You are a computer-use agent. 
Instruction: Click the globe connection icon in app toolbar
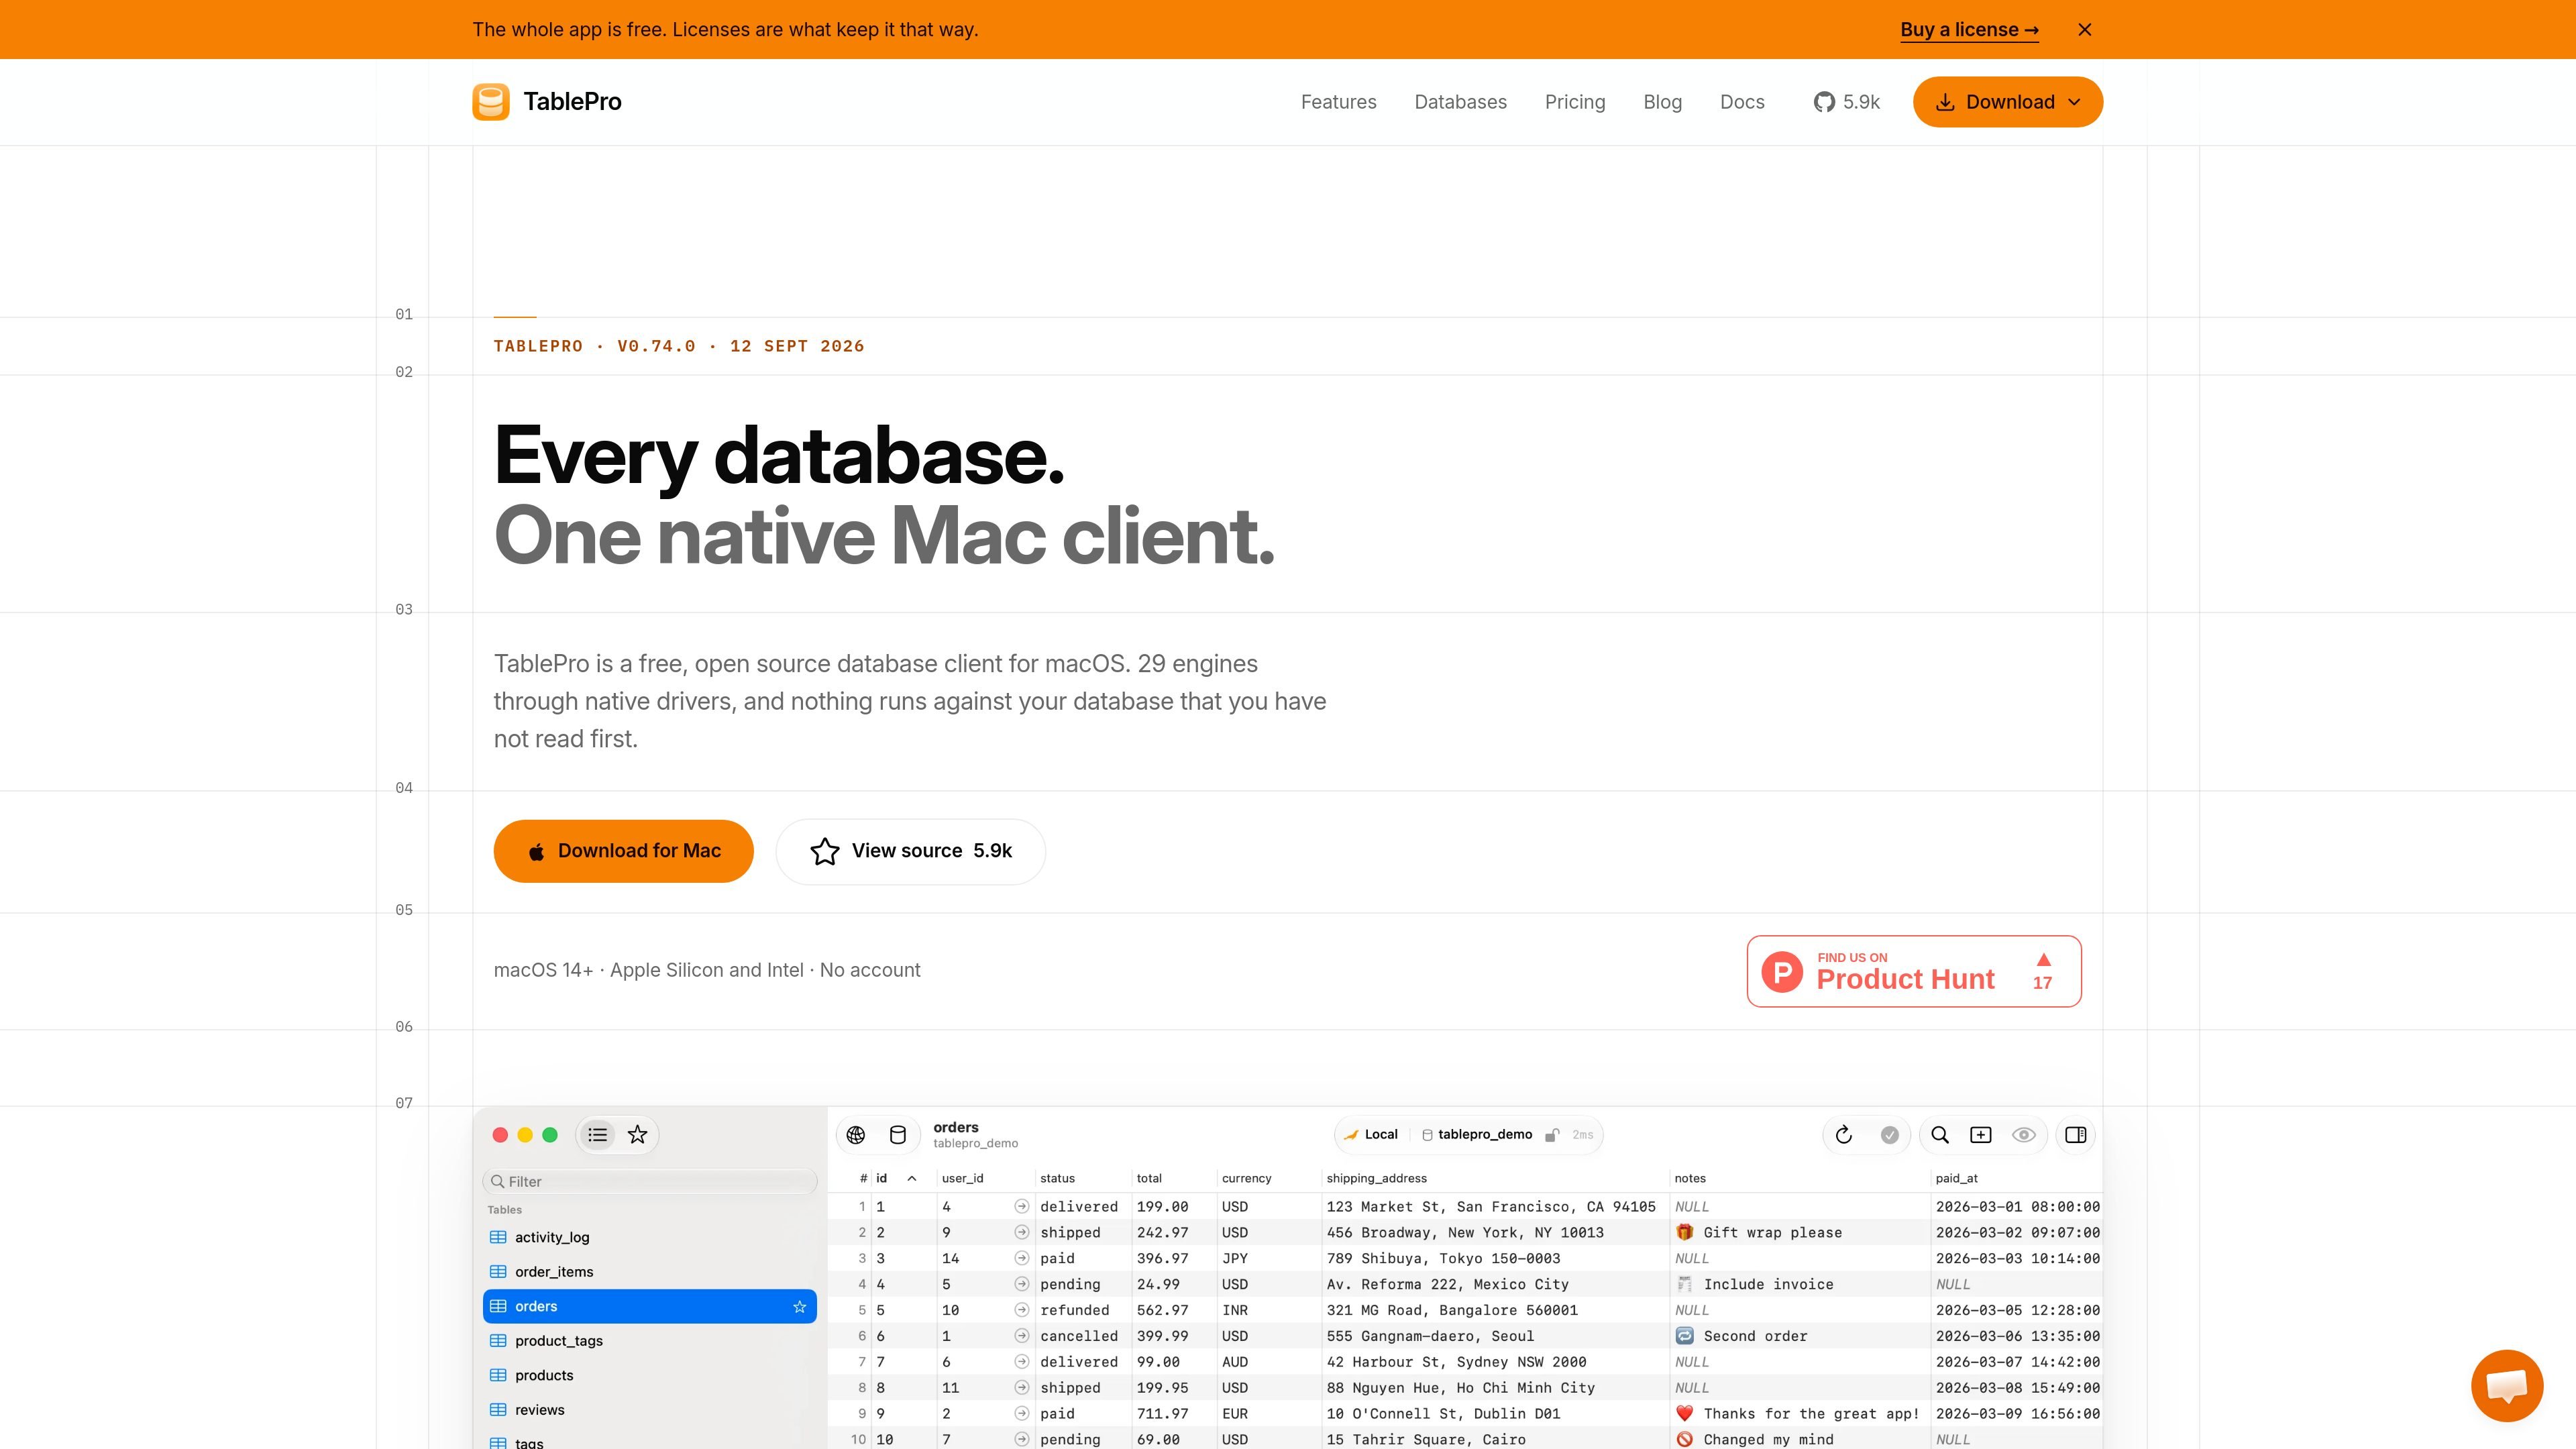856,1135
